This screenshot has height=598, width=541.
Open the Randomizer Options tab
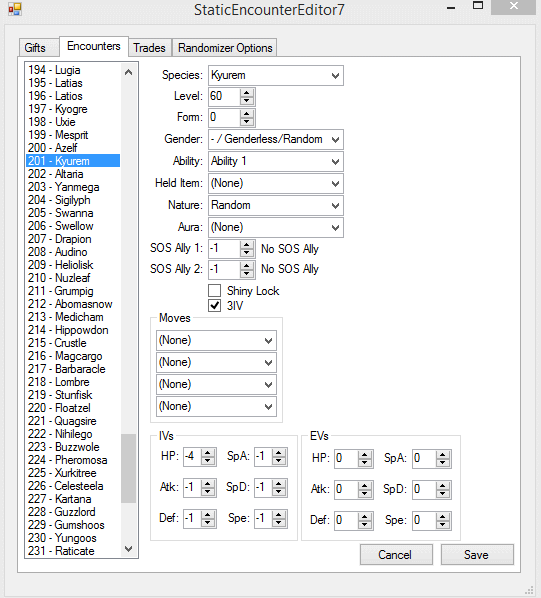(225, 48)
